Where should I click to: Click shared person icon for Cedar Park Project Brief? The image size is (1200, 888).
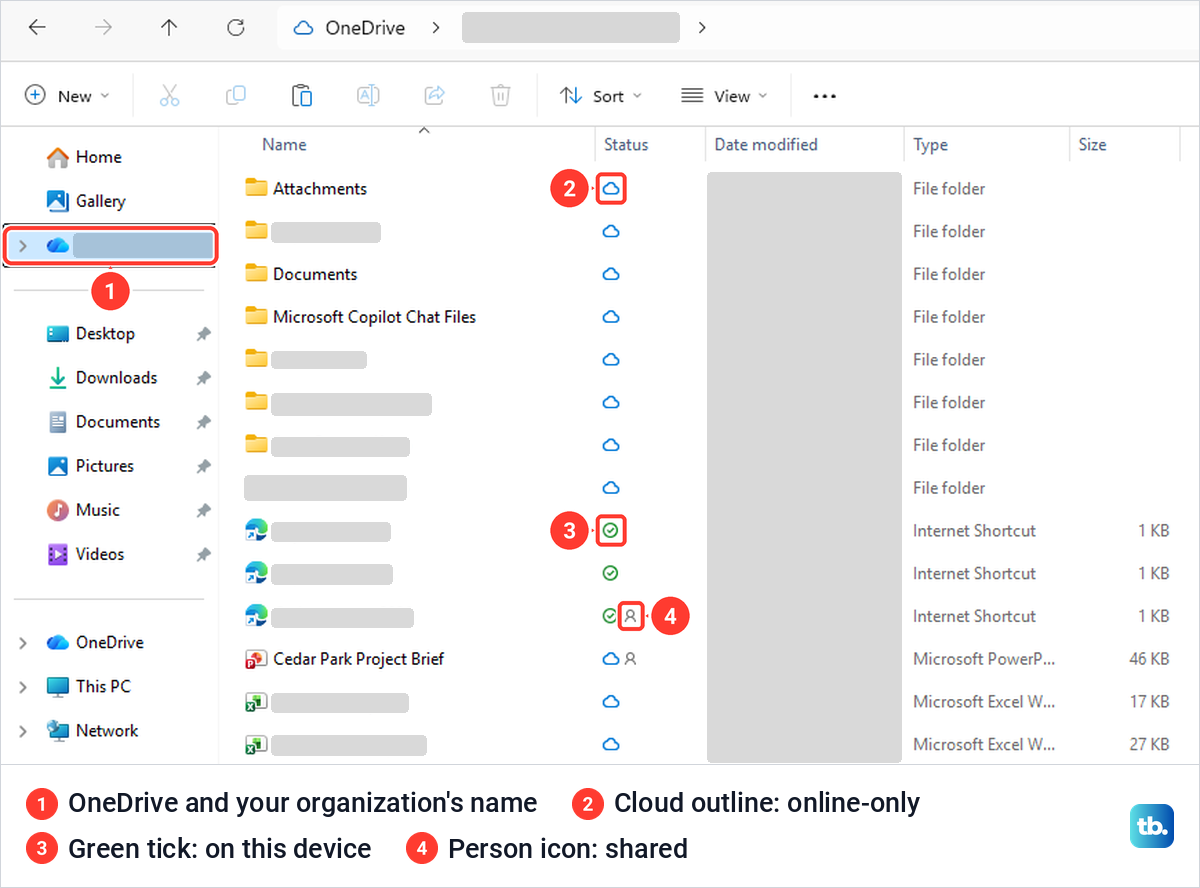(630, 659)
